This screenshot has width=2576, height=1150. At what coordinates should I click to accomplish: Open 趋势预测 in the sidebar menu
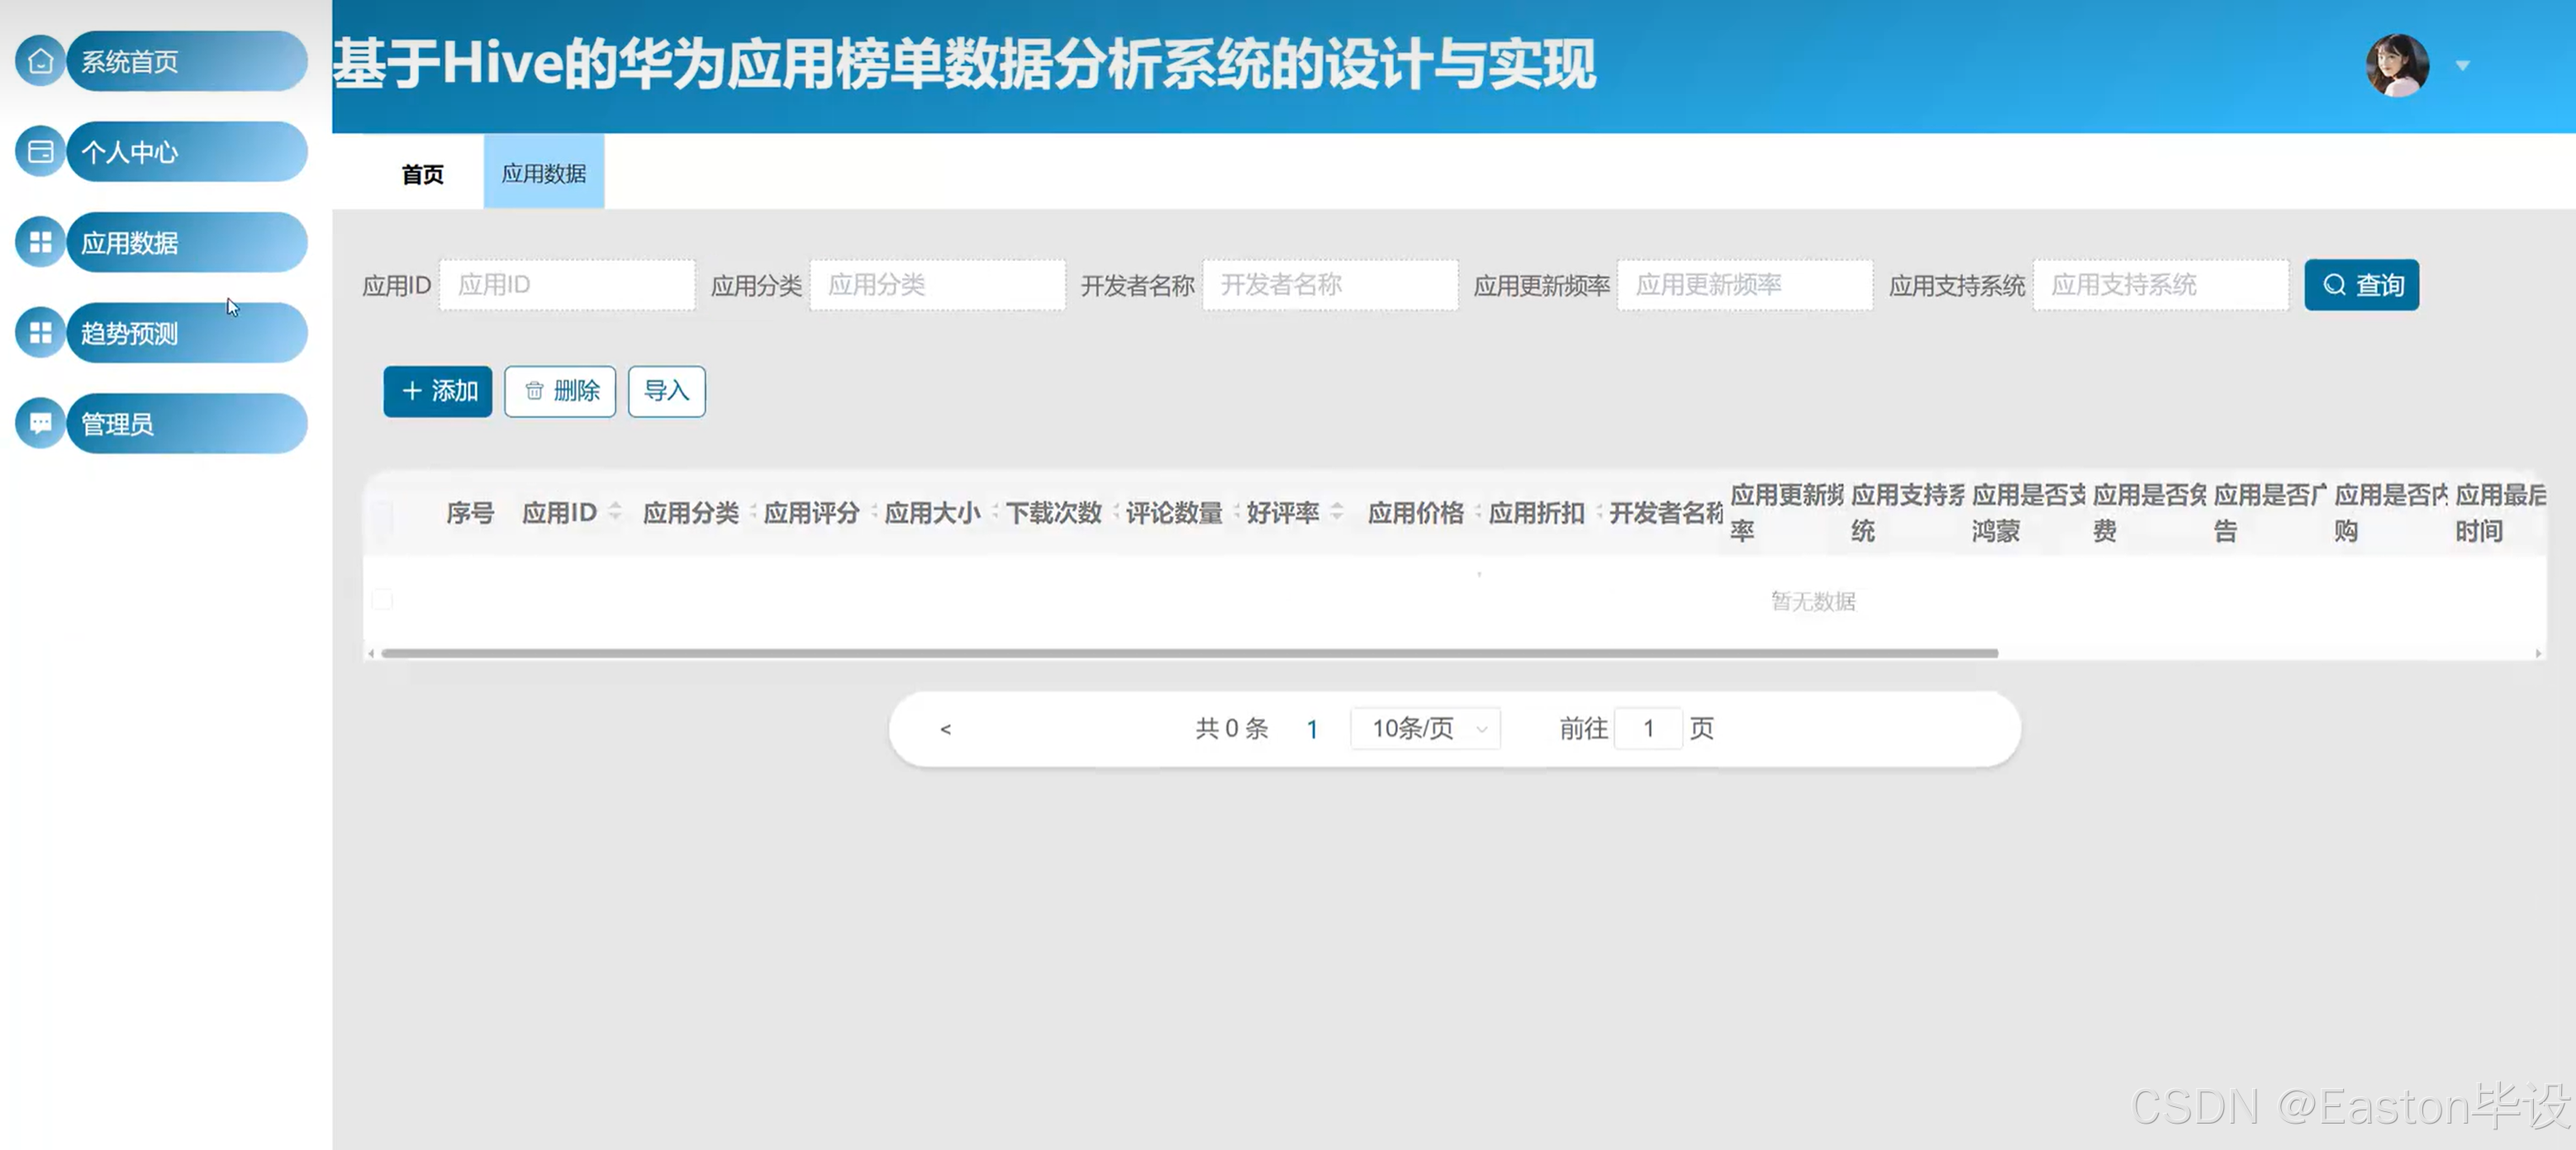click(186, 333)
